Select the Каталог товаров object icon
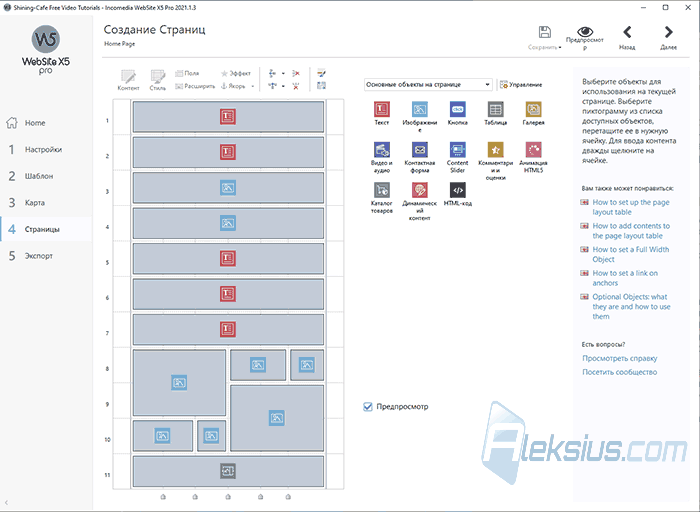Screen dimensions: 700x512 coord(381,190)
